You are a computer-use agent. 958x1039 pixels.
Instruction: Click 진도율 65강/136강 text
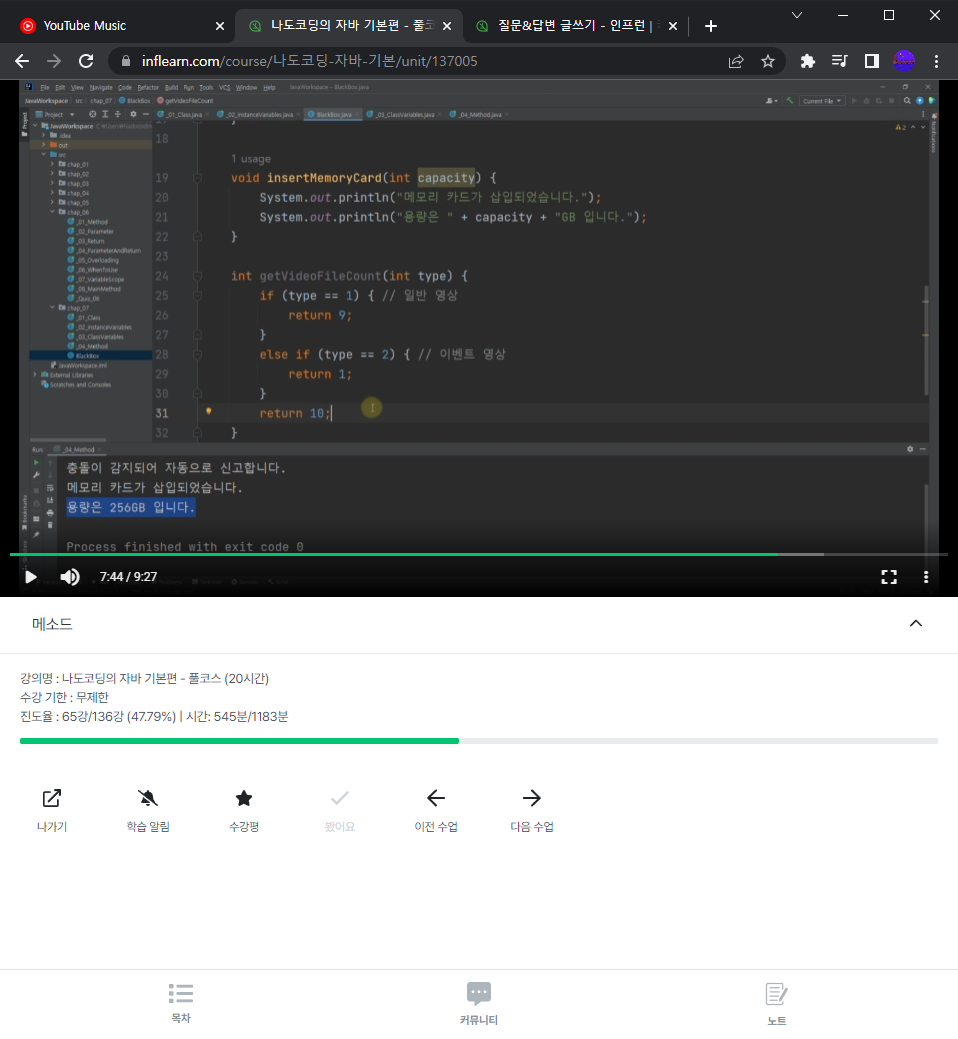pyautogui.click(x=98, y=716)
